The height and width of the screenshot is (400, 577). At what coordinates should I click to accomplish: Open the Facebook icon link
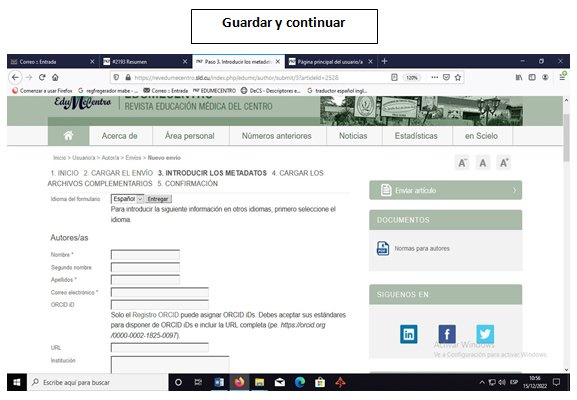click(x=447, y=334)
